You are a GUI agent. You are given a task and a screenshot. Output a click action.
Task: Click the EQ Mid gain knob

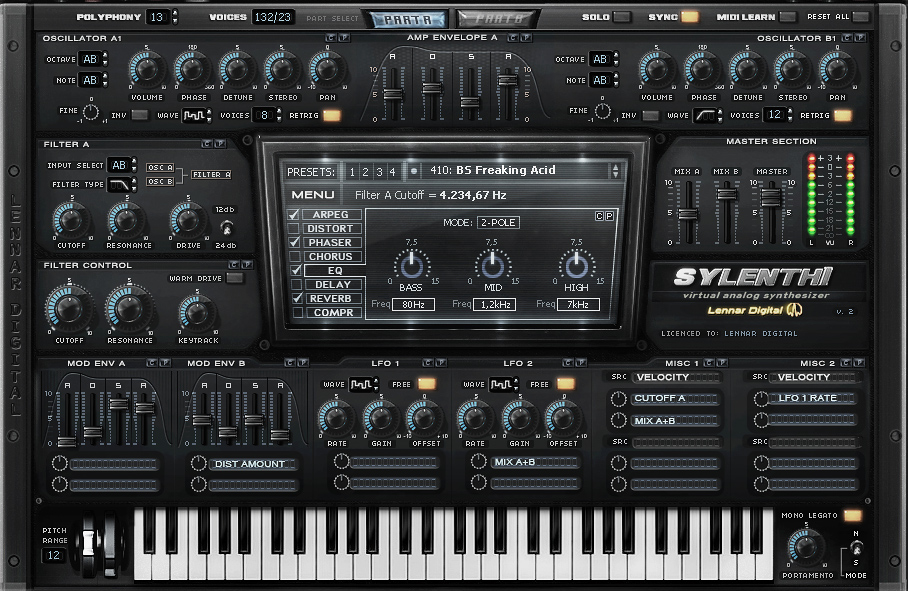(492, 266)
